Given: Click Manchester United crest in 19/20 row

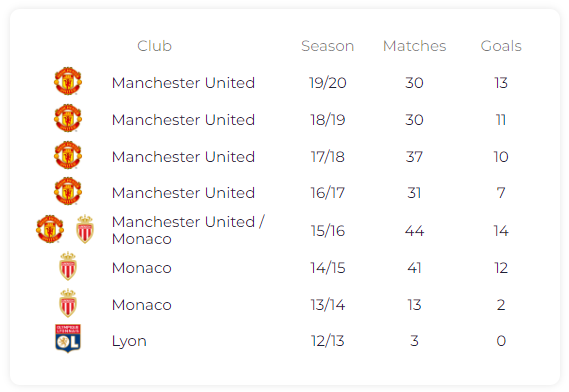Looking at the screenshot, I should tap(68, 81).
